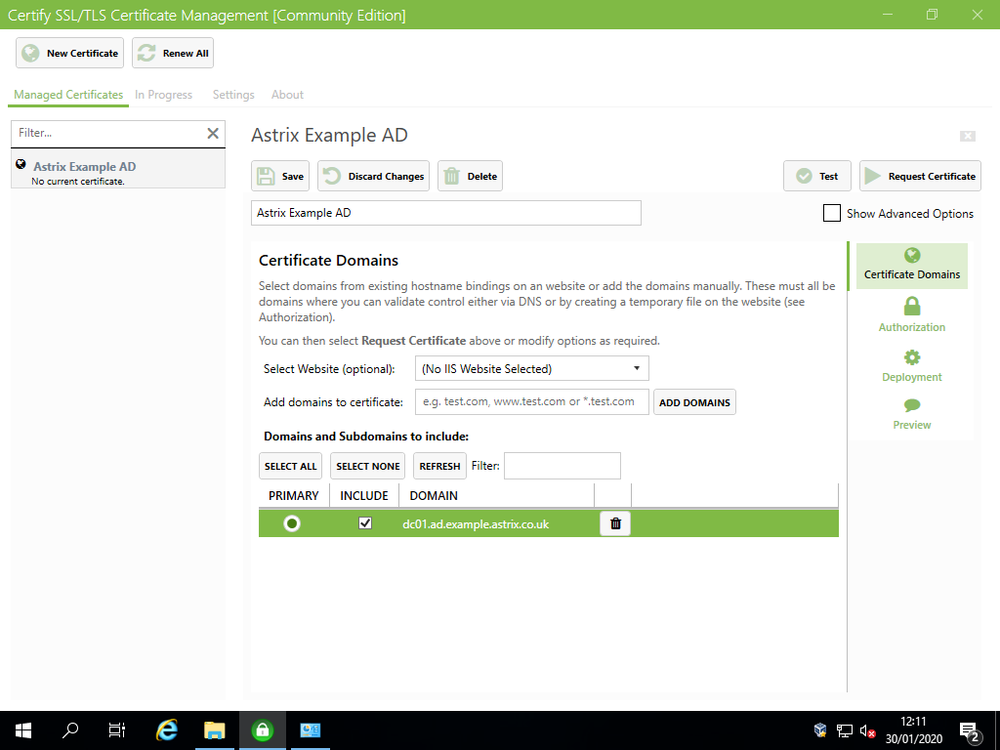Open File Explorer from the taskbar

pos(214,730)
